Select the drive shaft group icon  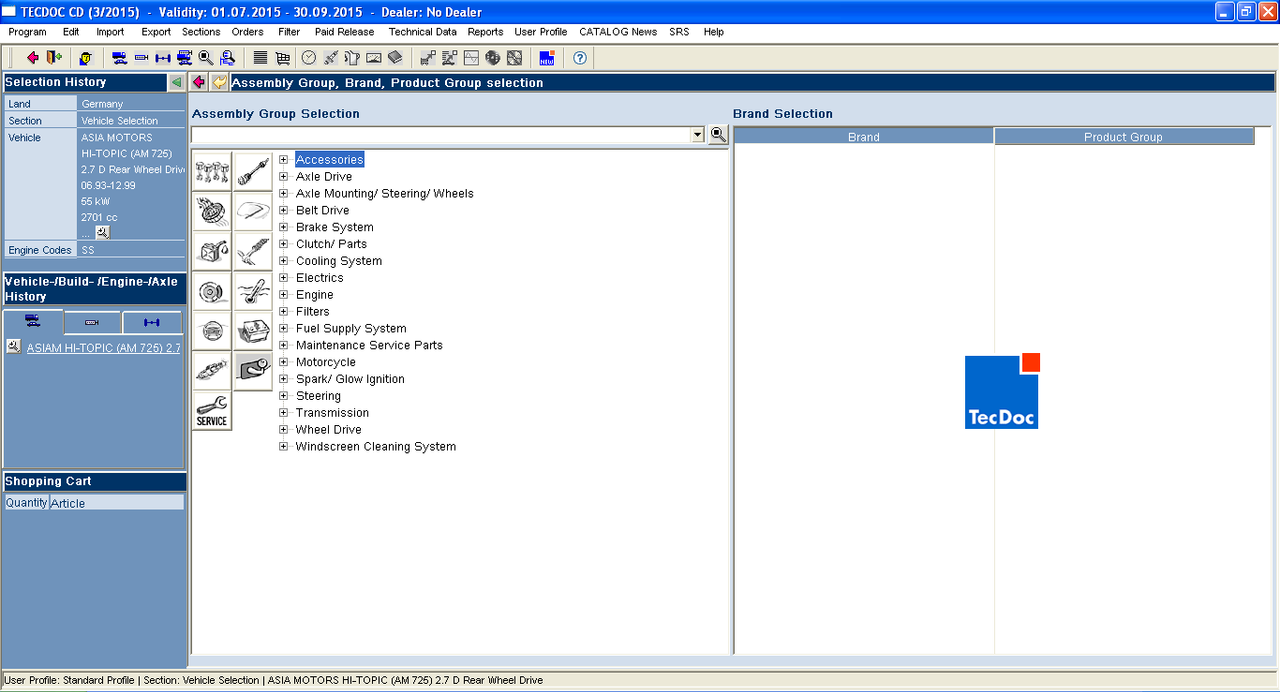pos(253,171)
